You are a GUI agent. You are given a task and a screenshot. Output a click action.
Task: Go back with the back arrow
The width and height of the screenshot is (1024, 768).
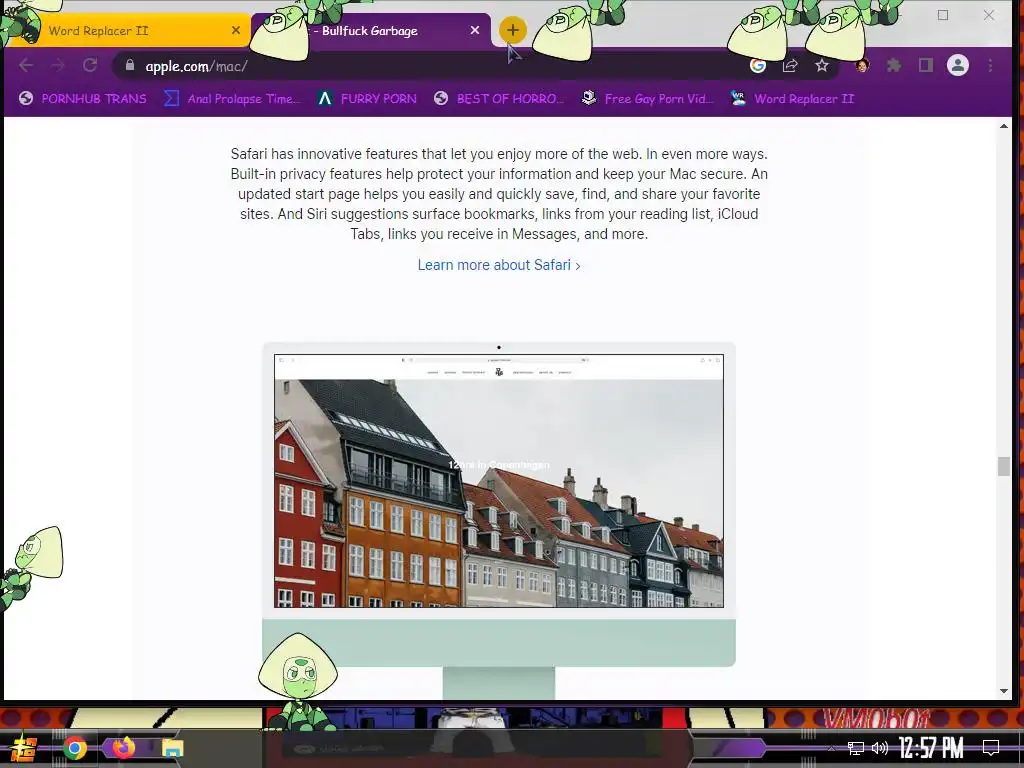[26, 65]
